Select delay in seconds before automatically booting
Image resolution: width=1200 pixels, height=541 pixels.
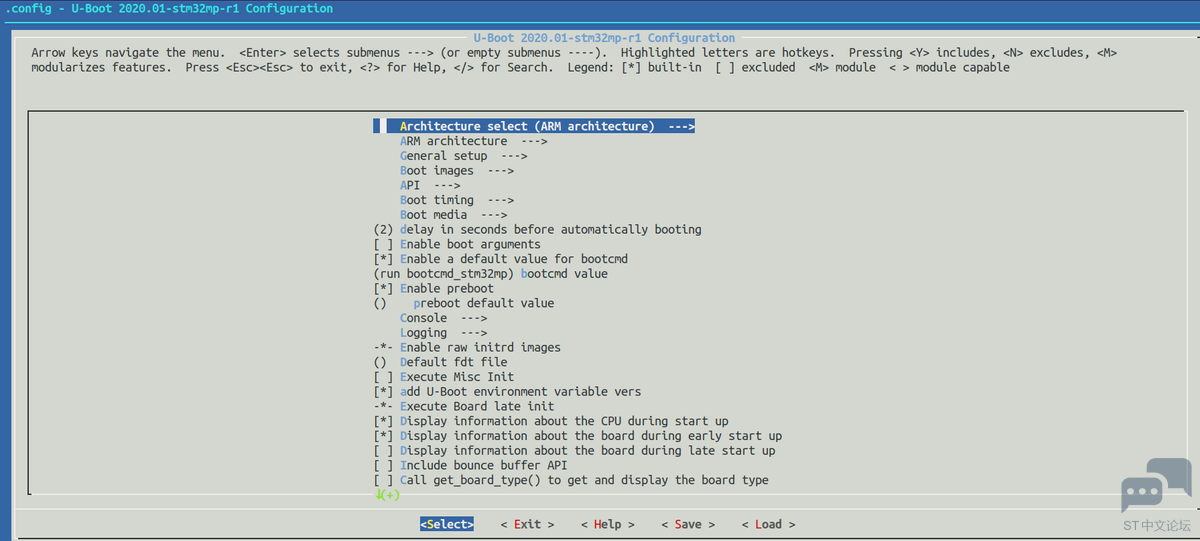[x=537, y=230]
